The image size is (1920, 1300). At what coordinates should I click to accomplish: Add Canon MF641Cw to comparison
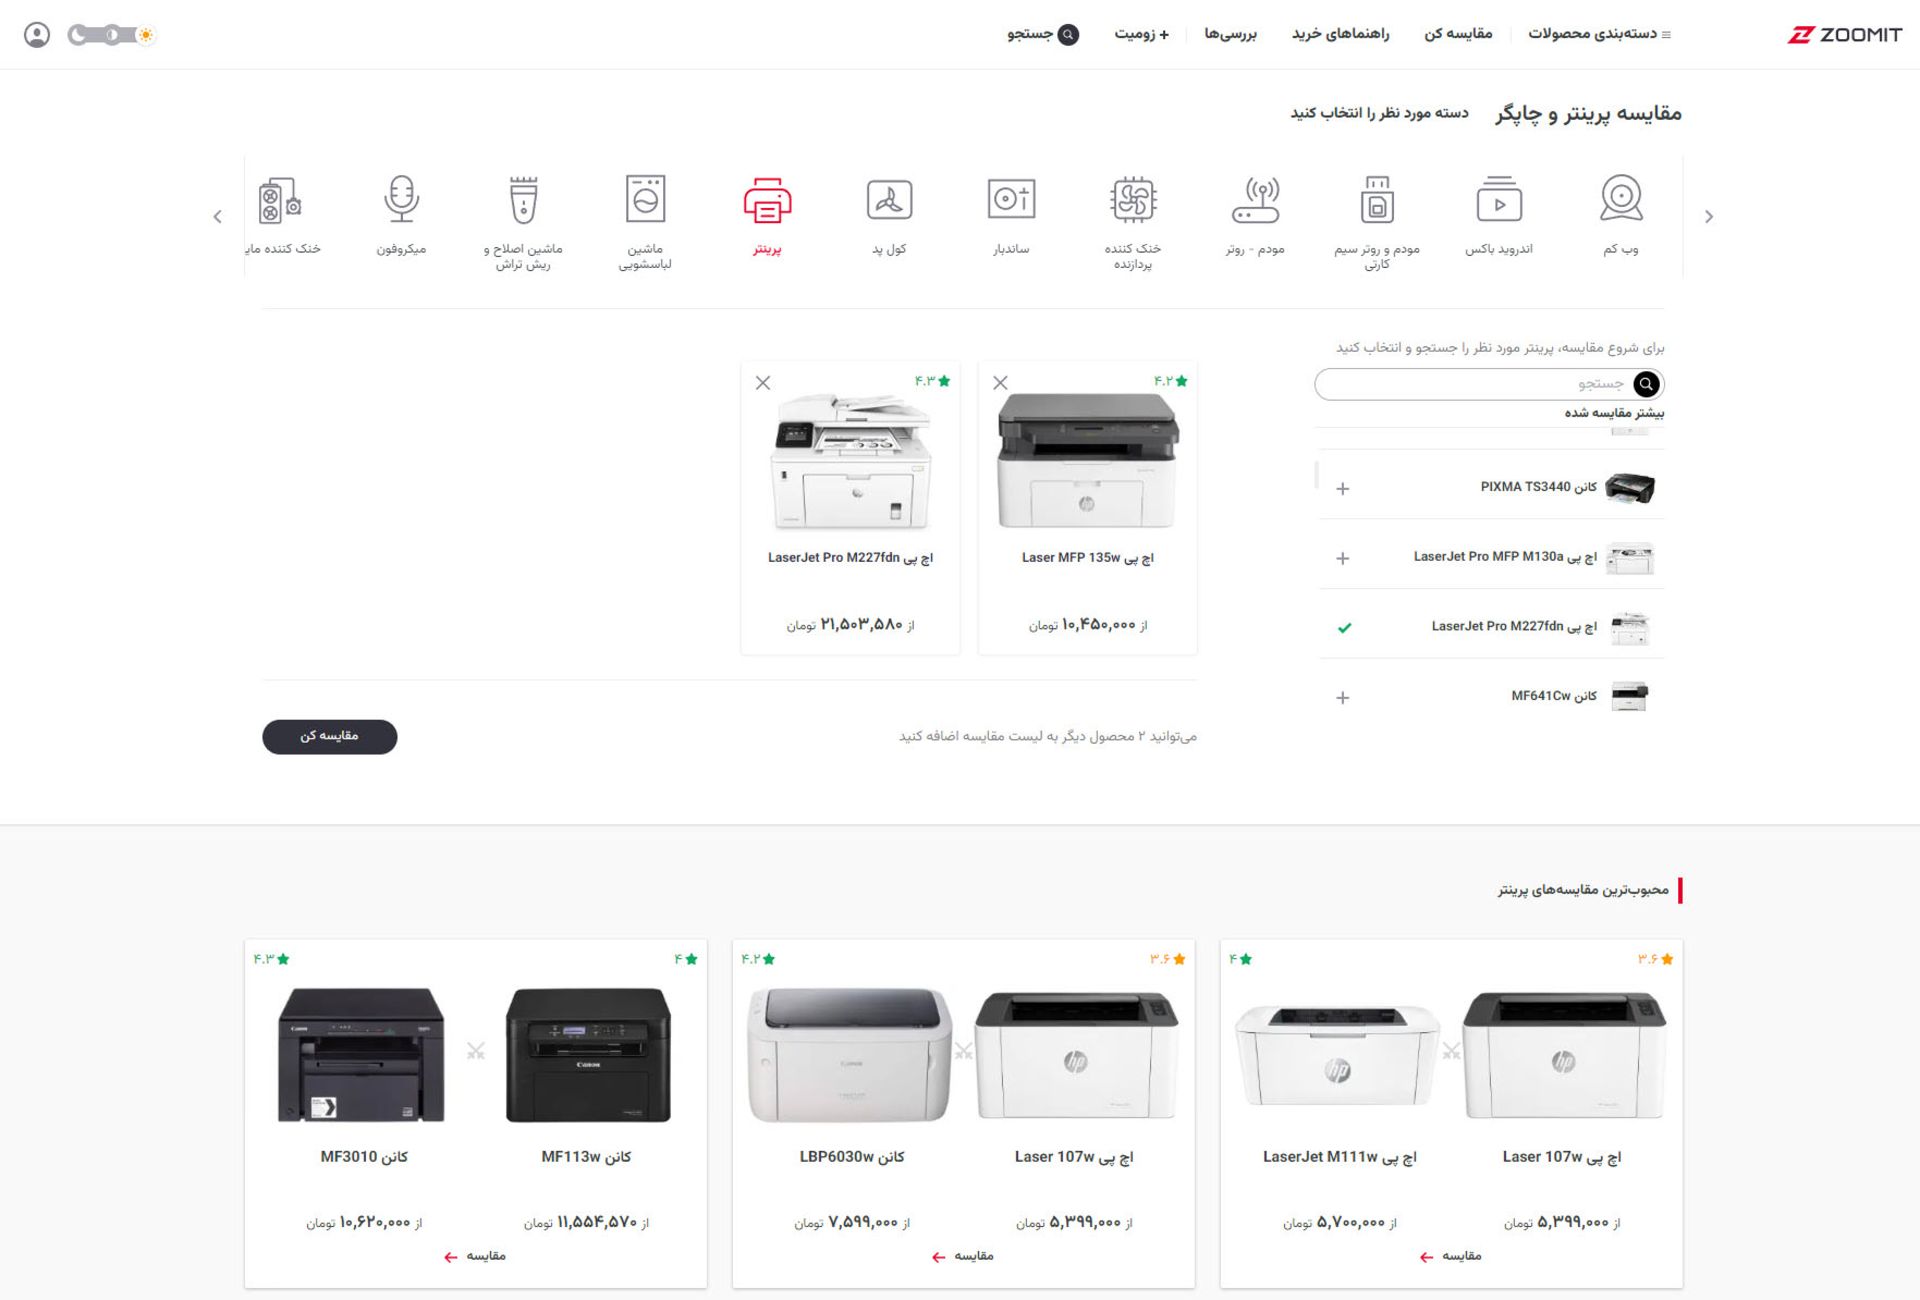coord(1343,698)
